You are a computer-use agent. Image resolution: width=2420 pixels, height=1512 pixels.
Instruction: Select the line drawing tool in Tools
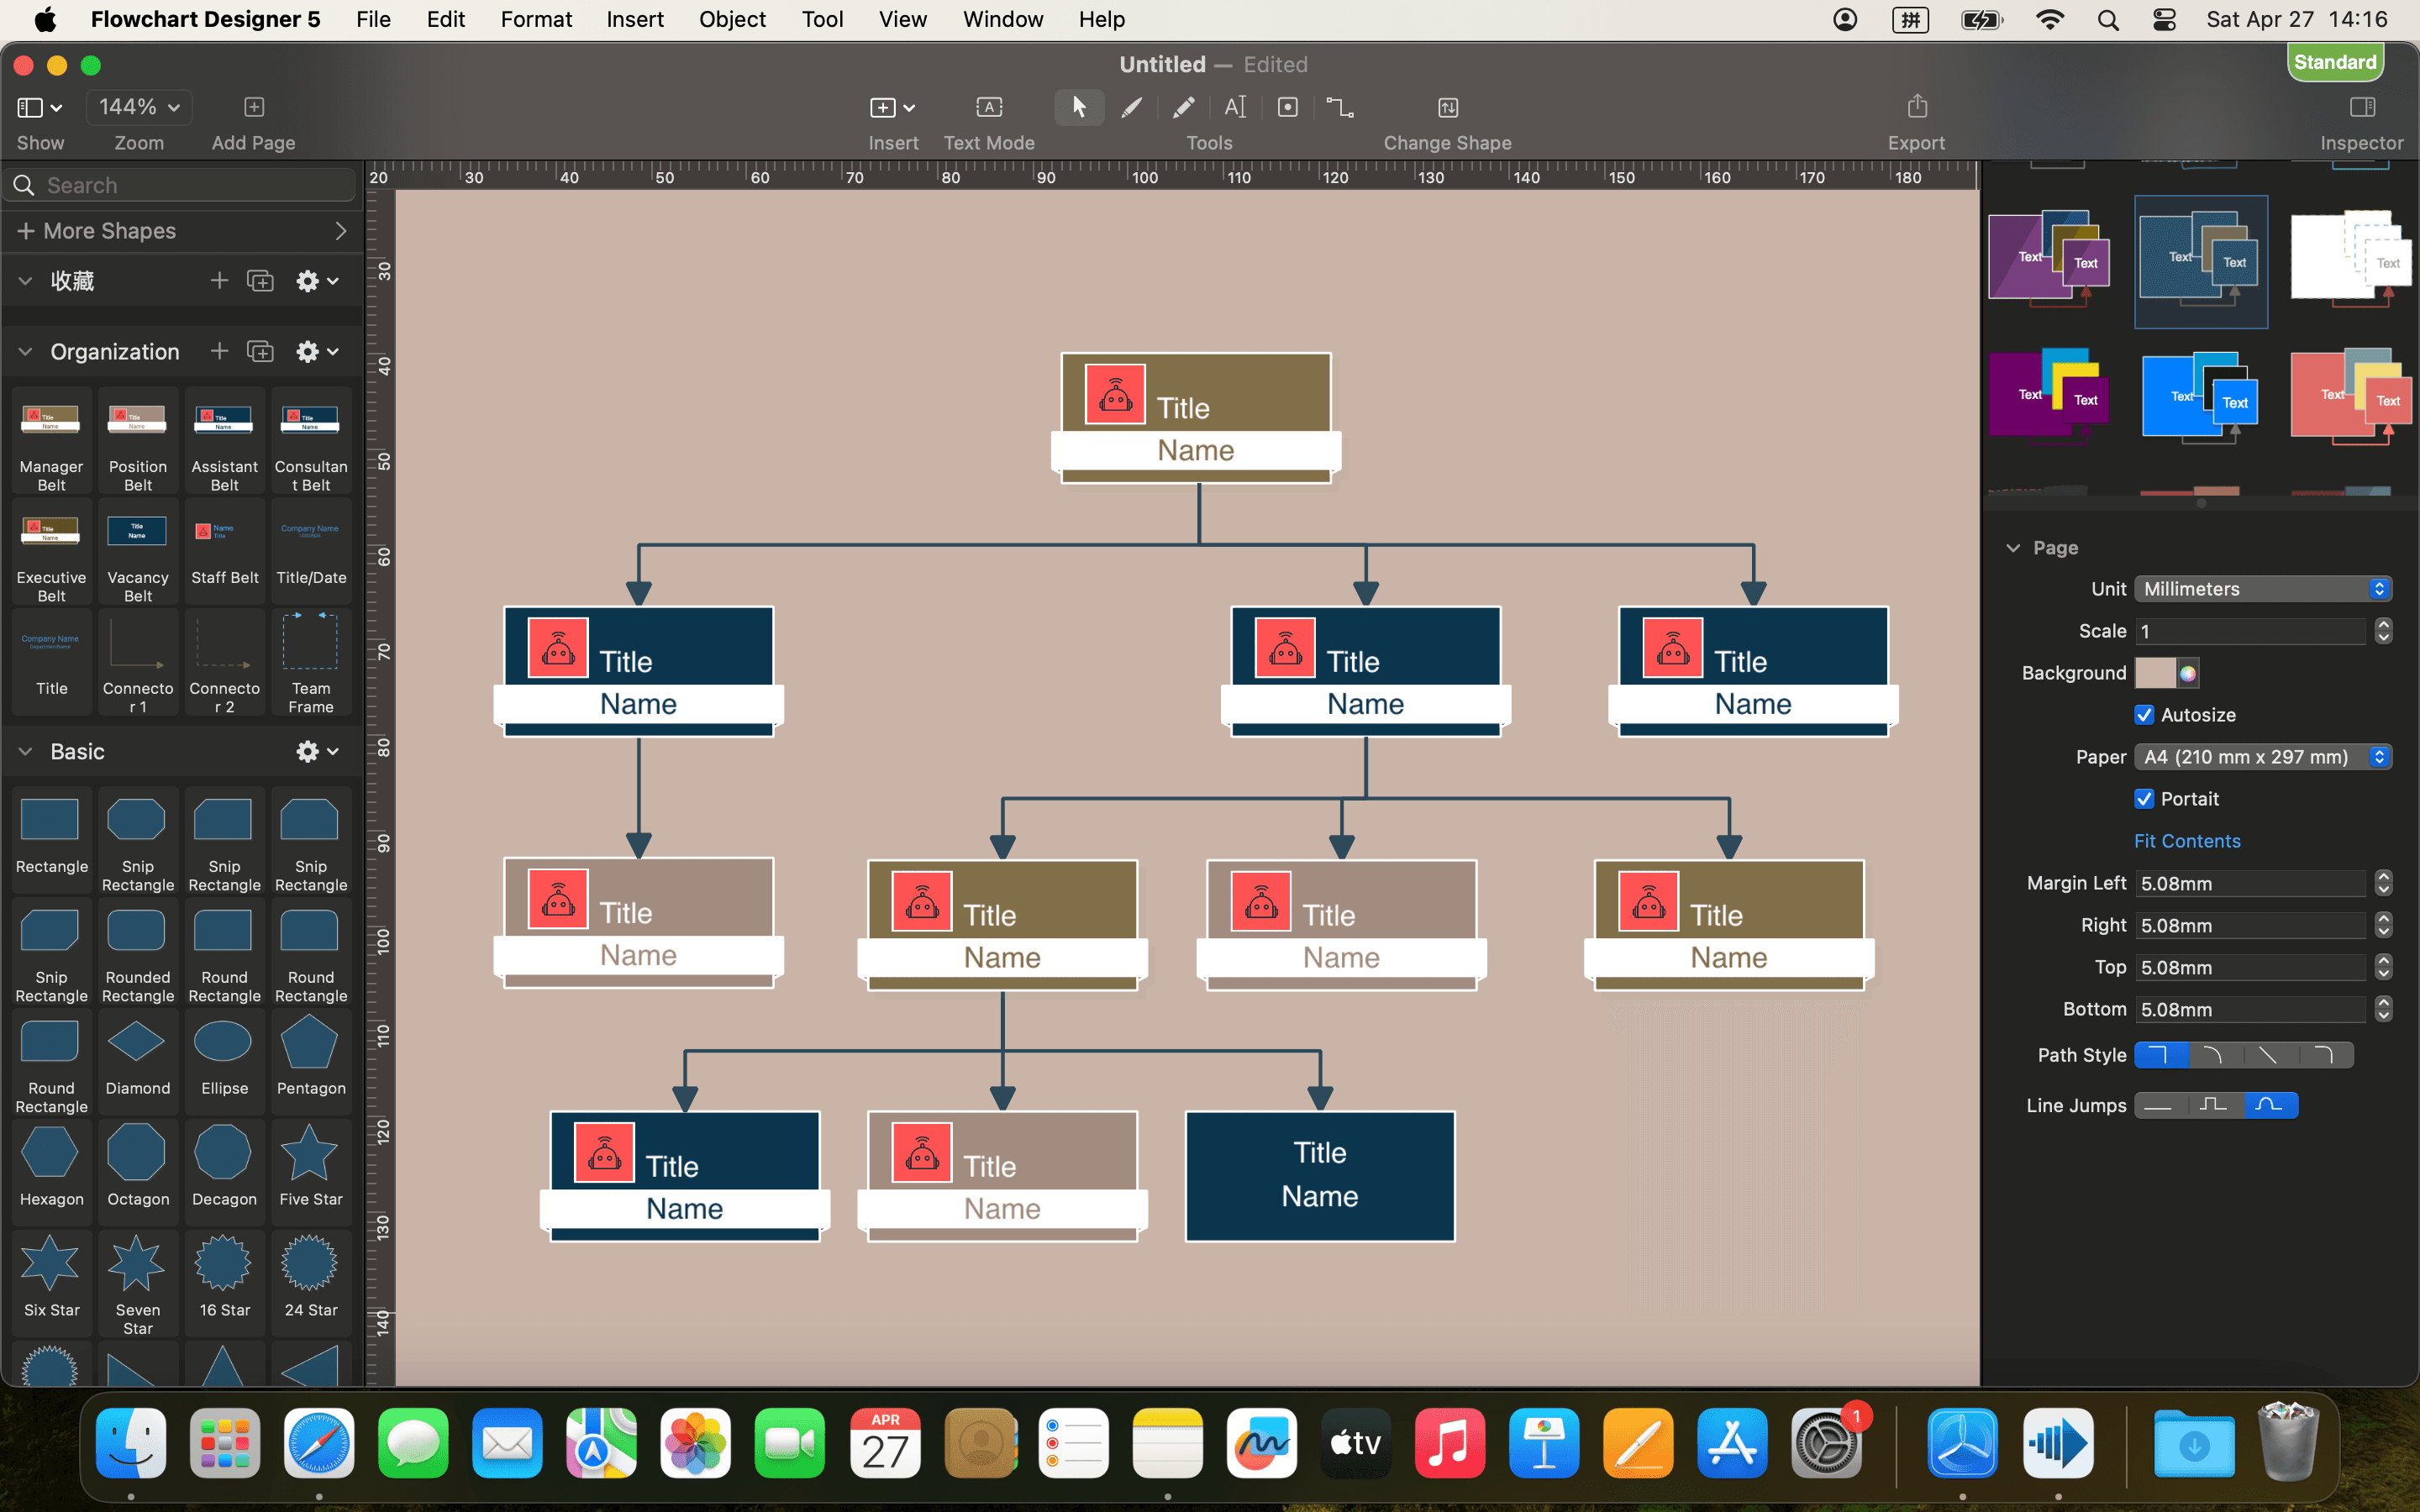pos(1131,107)
